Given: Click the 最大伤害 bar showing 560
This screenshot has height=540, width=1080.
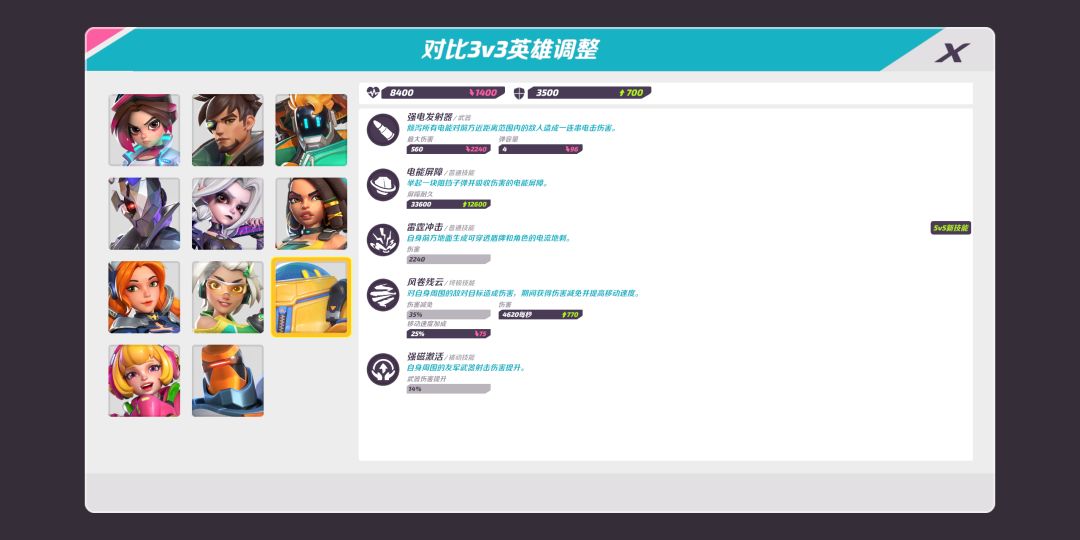Looking at the screenshot, I should point(448,149).
